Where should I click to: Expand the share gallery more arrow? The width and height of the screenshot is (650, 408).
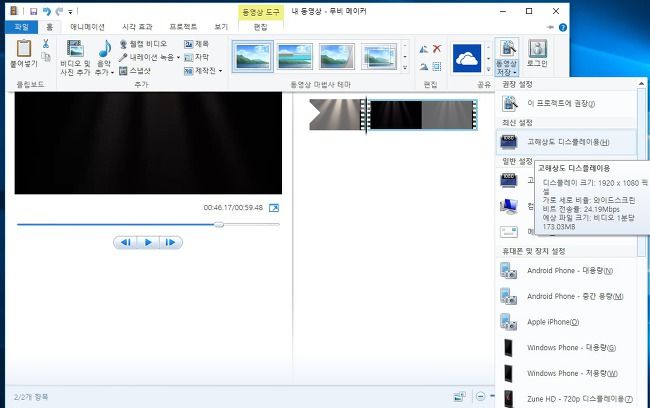tap(488, 69)
